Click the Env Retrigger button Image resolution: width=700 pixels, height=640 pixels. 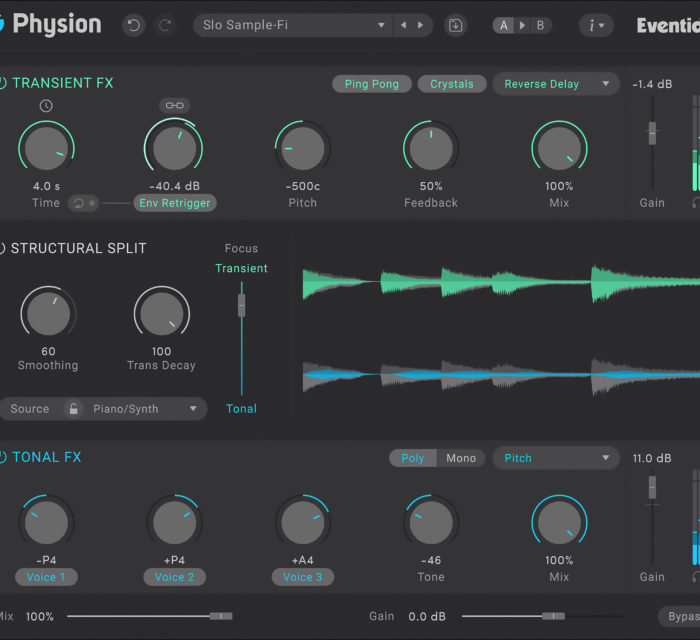click(x=175, y=203)
